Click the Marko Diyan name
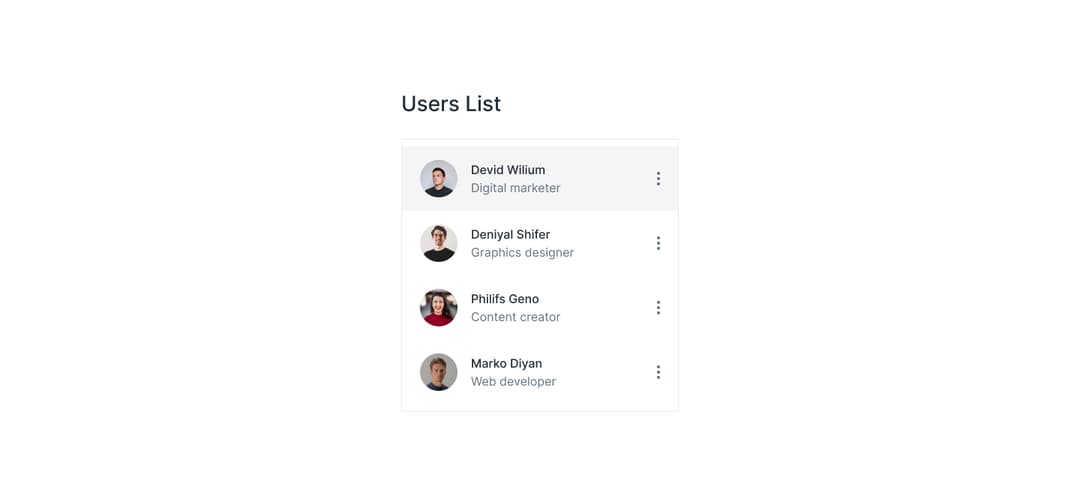This screenshot has width=1080, height=502. coord(506,364)
